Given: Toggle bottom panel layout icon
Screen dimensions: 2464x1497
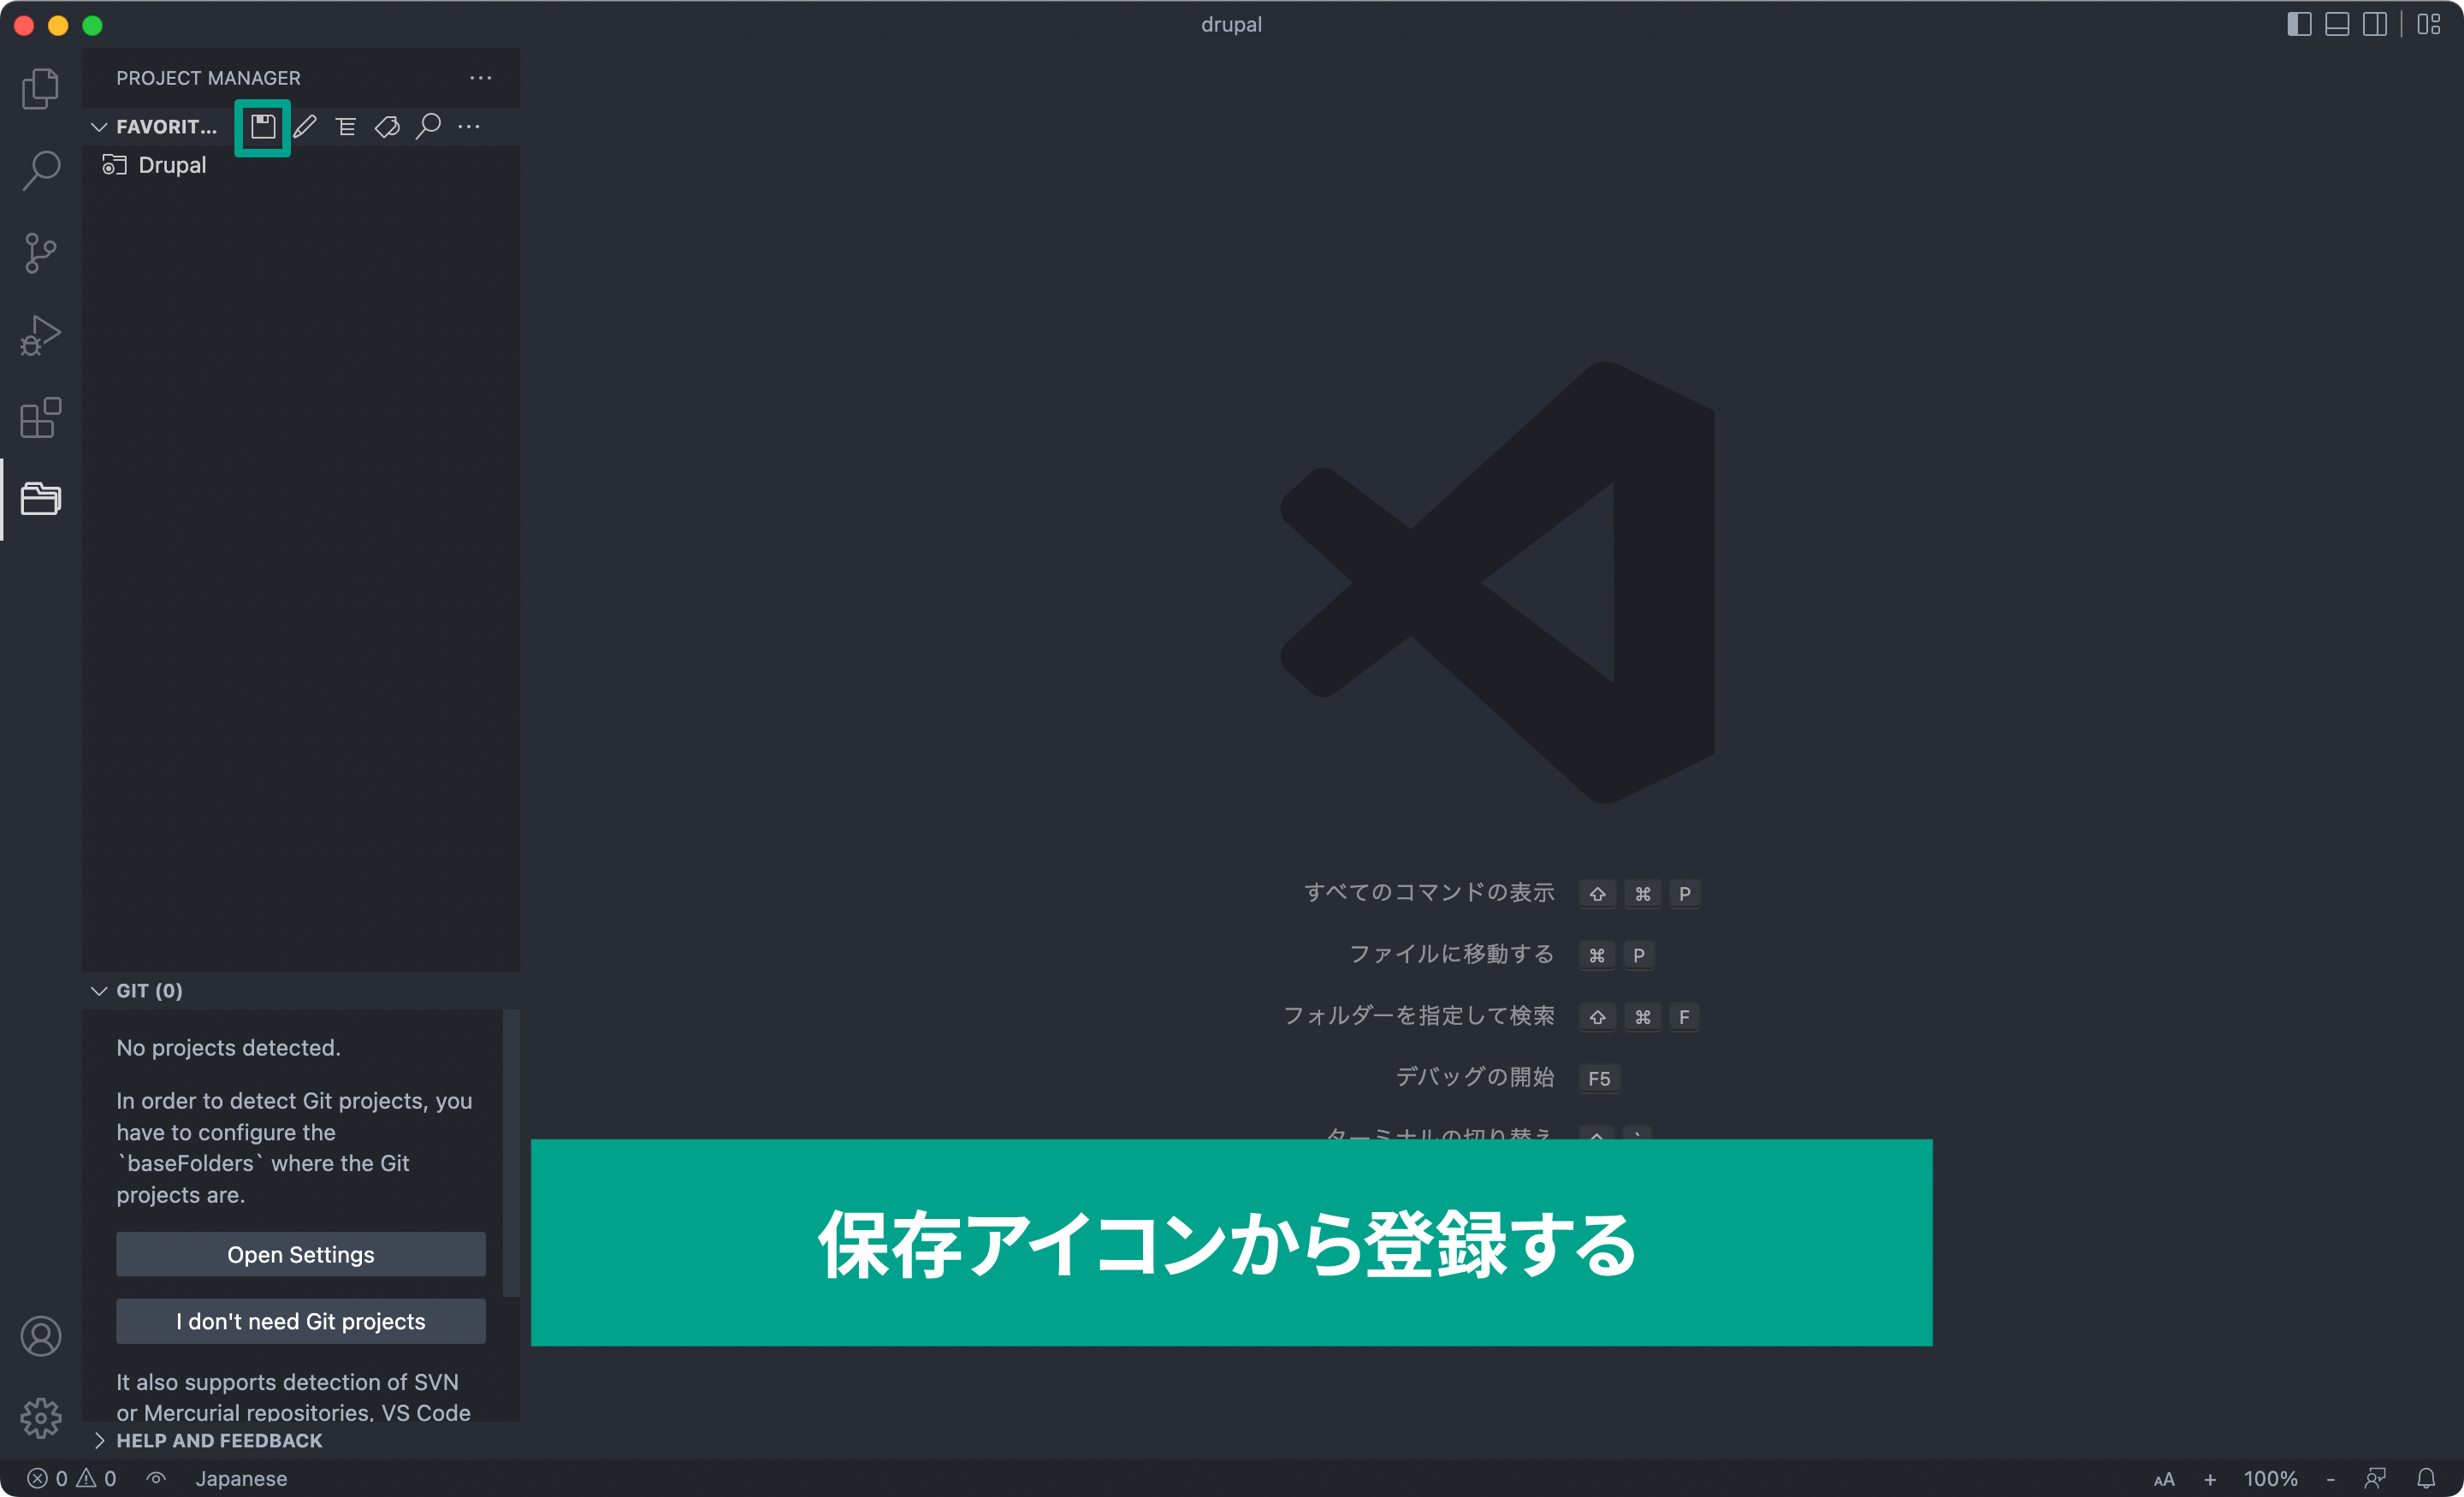Looking at the screenshot, I should pyautogui.click(x=2337, y=24).
